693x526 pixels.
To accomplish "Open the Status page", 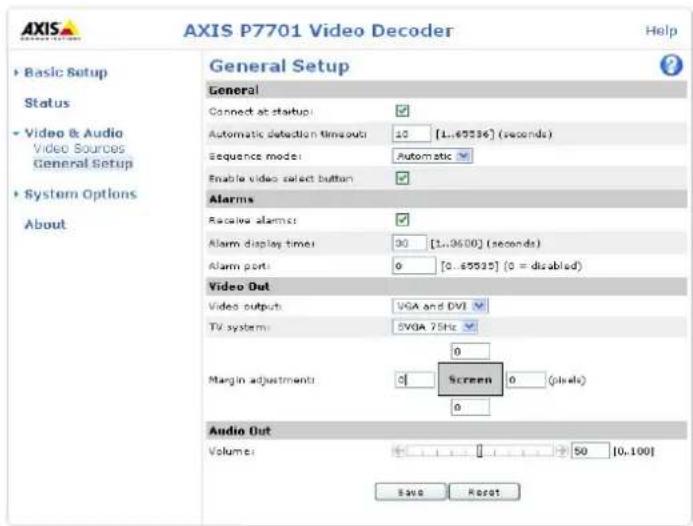I will point(47,103).
